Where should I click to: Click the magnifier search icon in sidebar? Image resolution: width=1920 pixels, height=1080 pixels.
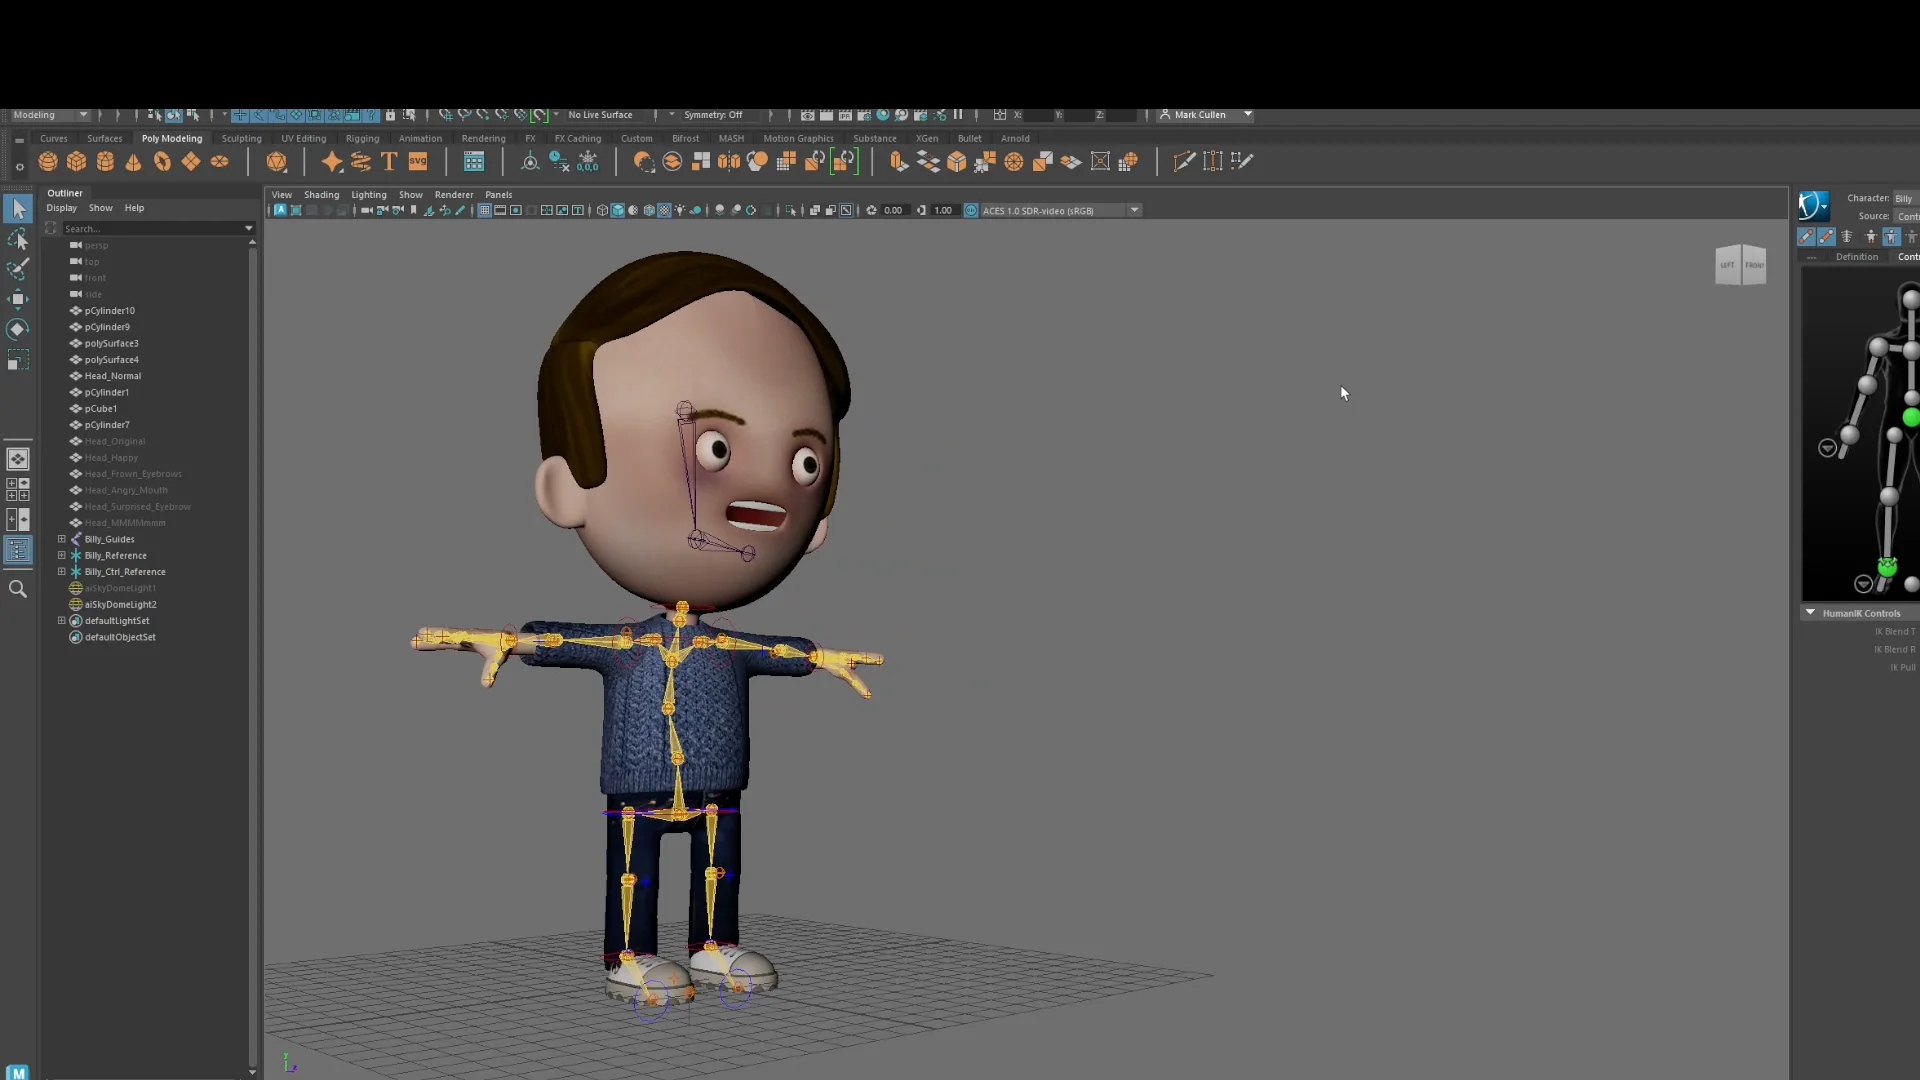coord(18,589)
